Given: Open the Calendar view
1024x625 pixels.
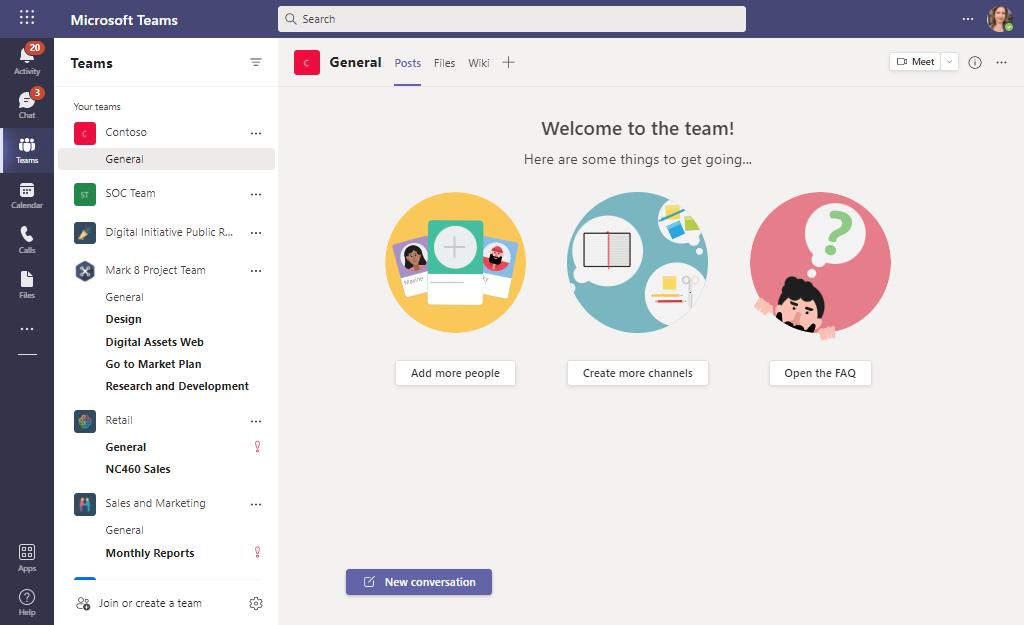Looking at the screenshot, I should (27, 195).
